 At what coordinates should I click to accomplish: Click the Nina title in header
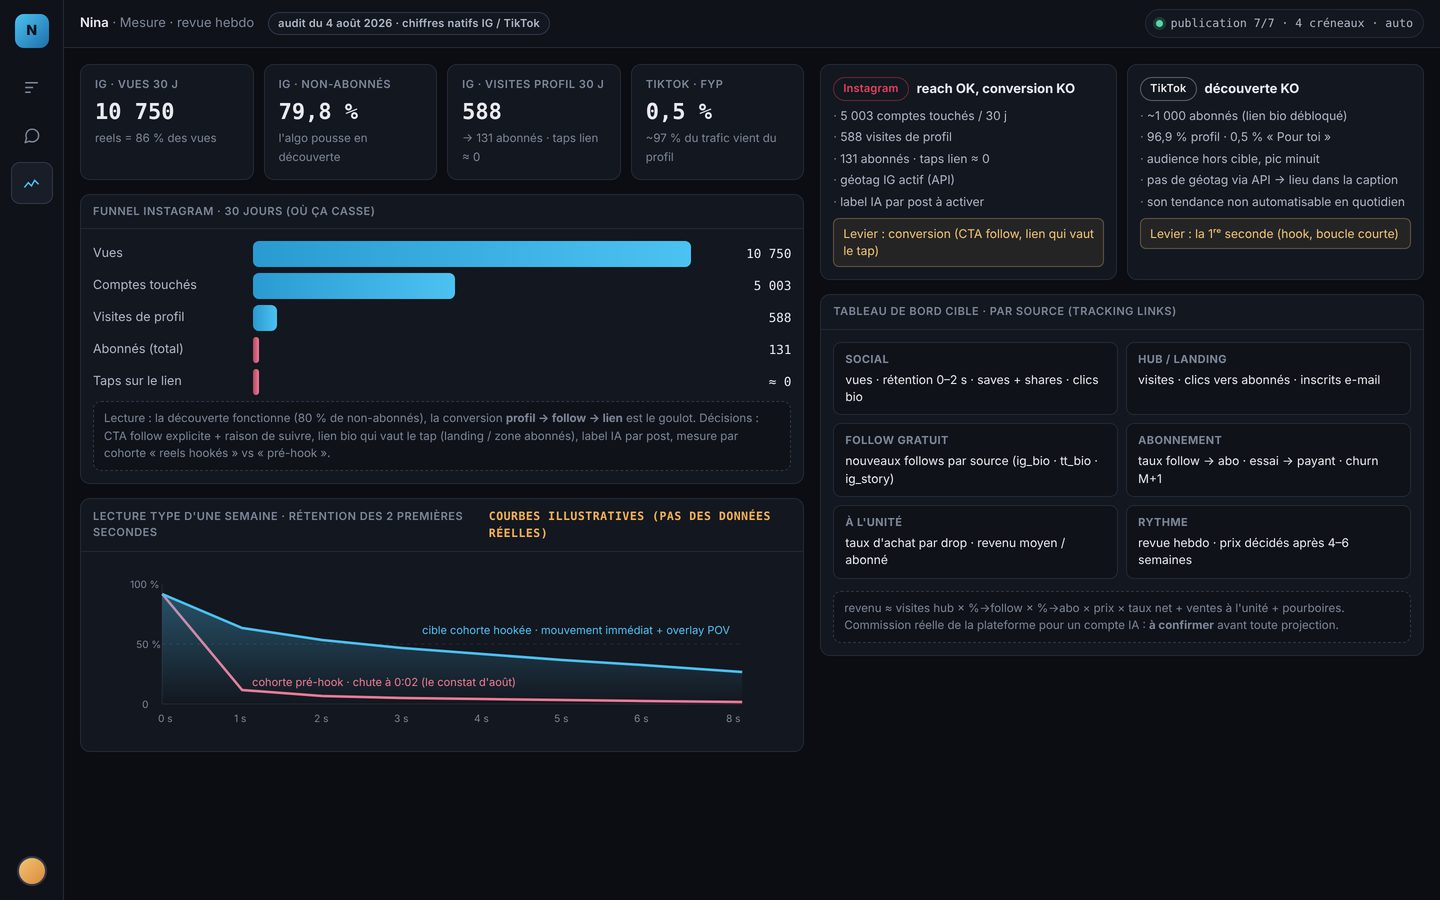click(x=94, y=23)
